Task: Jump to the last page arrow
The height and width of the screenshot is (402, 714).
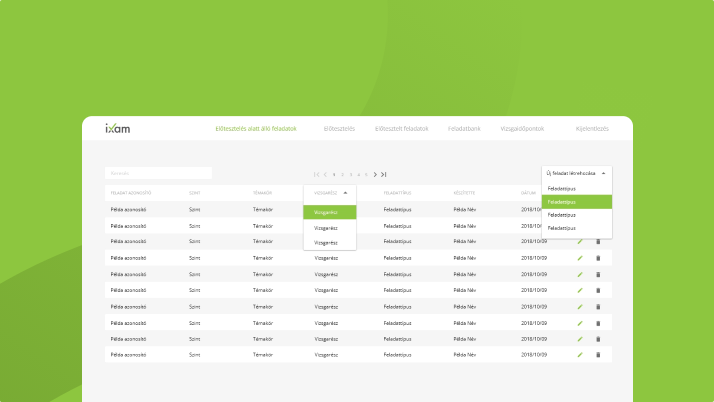Action: (384, 174)
